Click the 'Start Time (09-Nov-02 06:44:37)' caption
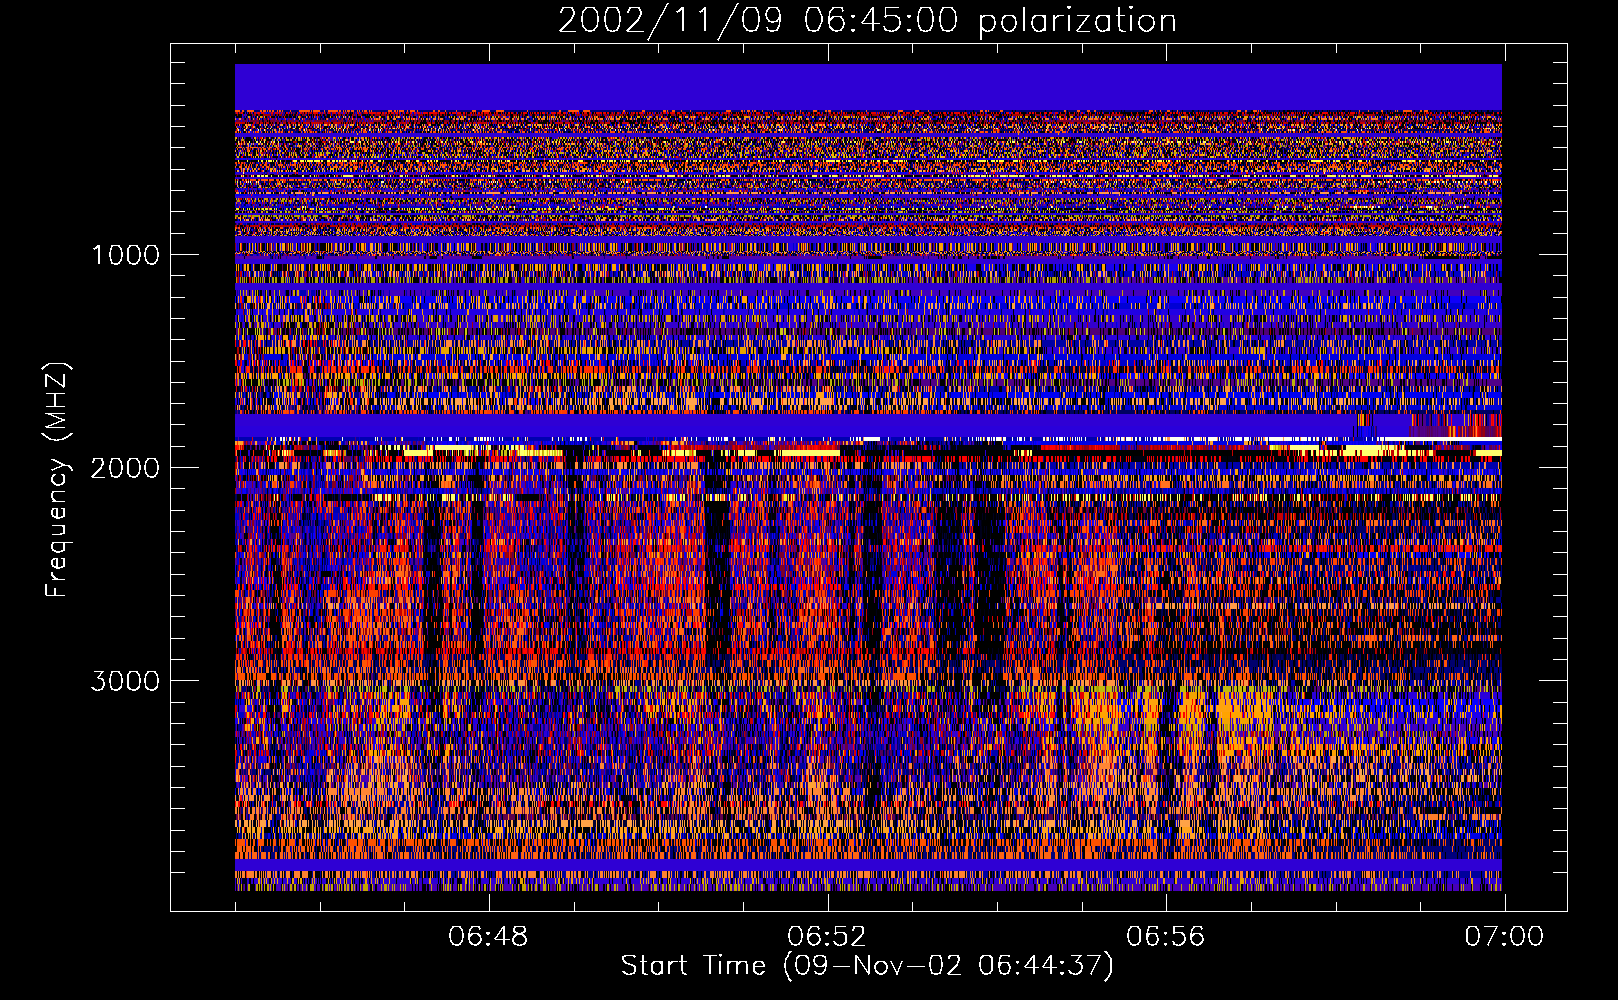The height and width of the screenshot is (1000, 1618). coord(867,966)
